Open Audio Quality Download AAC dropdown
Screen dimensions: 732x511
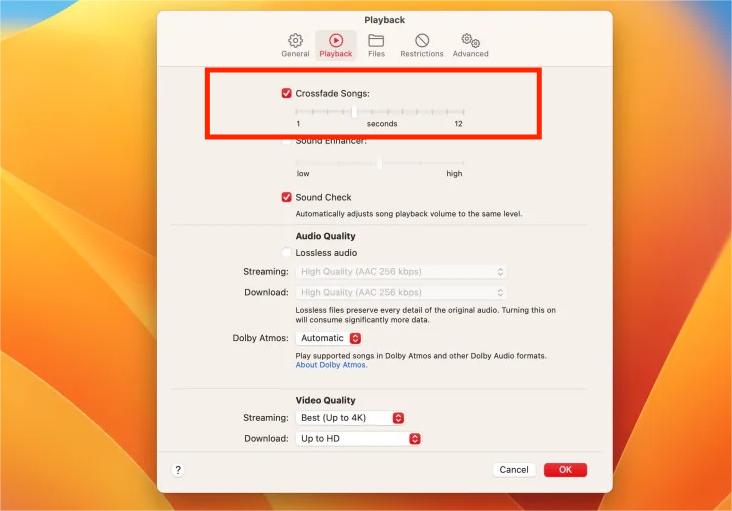(x=401, y=293)
